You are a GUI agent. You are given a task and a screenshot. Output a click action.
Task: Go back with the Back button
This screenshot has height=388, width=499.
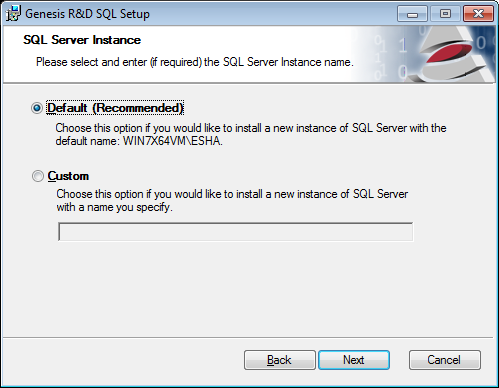tap(279, 360)
